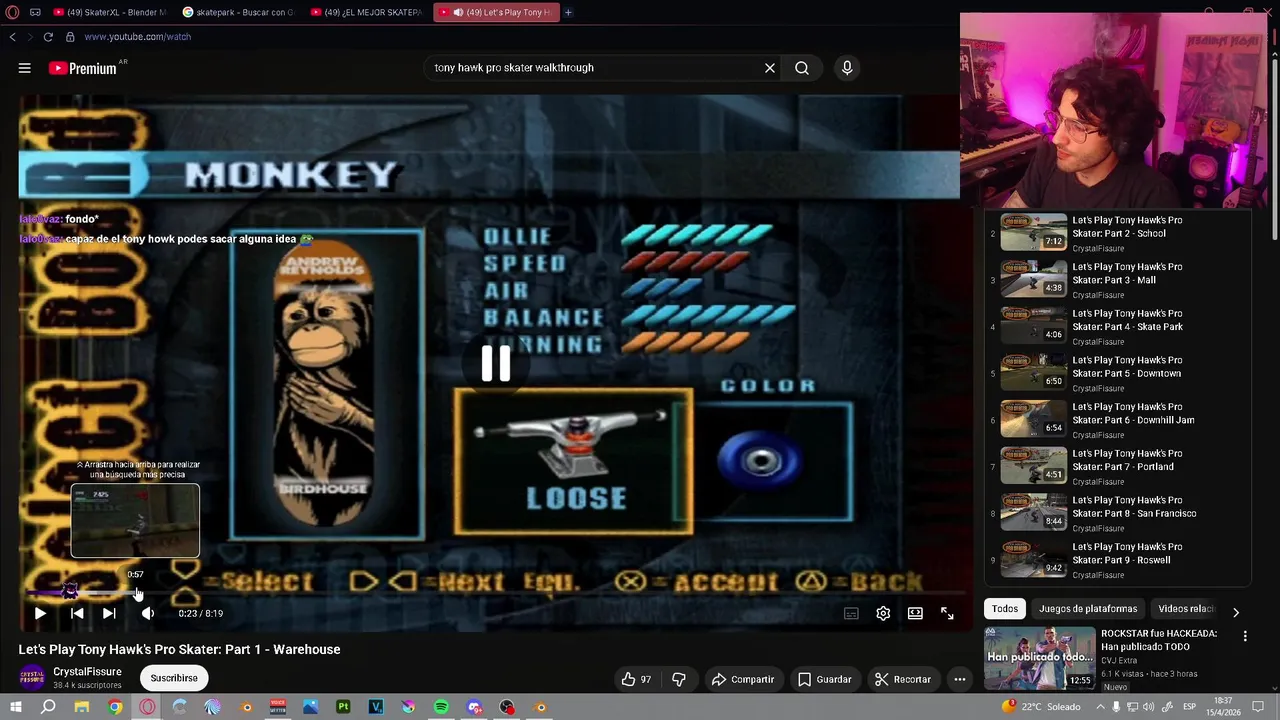
Task: Open playlist video Part 5 - Downtown
Action: 1115,373
